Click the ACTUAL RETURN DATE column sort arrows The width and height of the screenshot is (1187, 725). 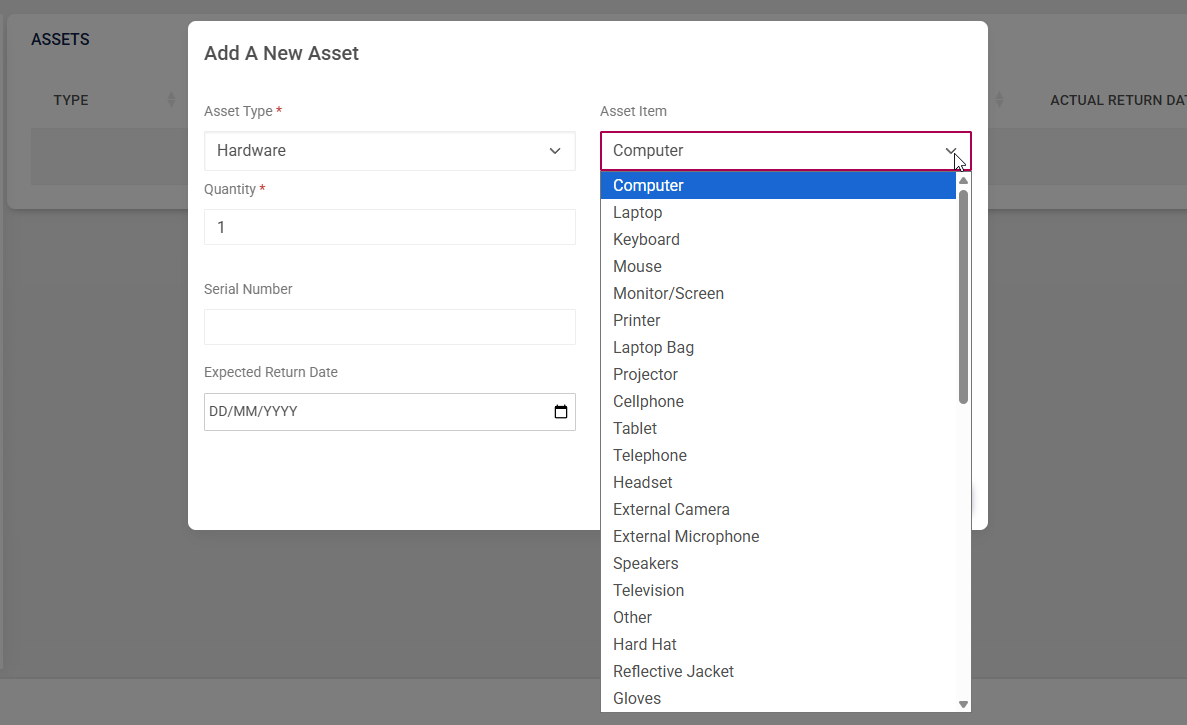click(x=999, y=100)
